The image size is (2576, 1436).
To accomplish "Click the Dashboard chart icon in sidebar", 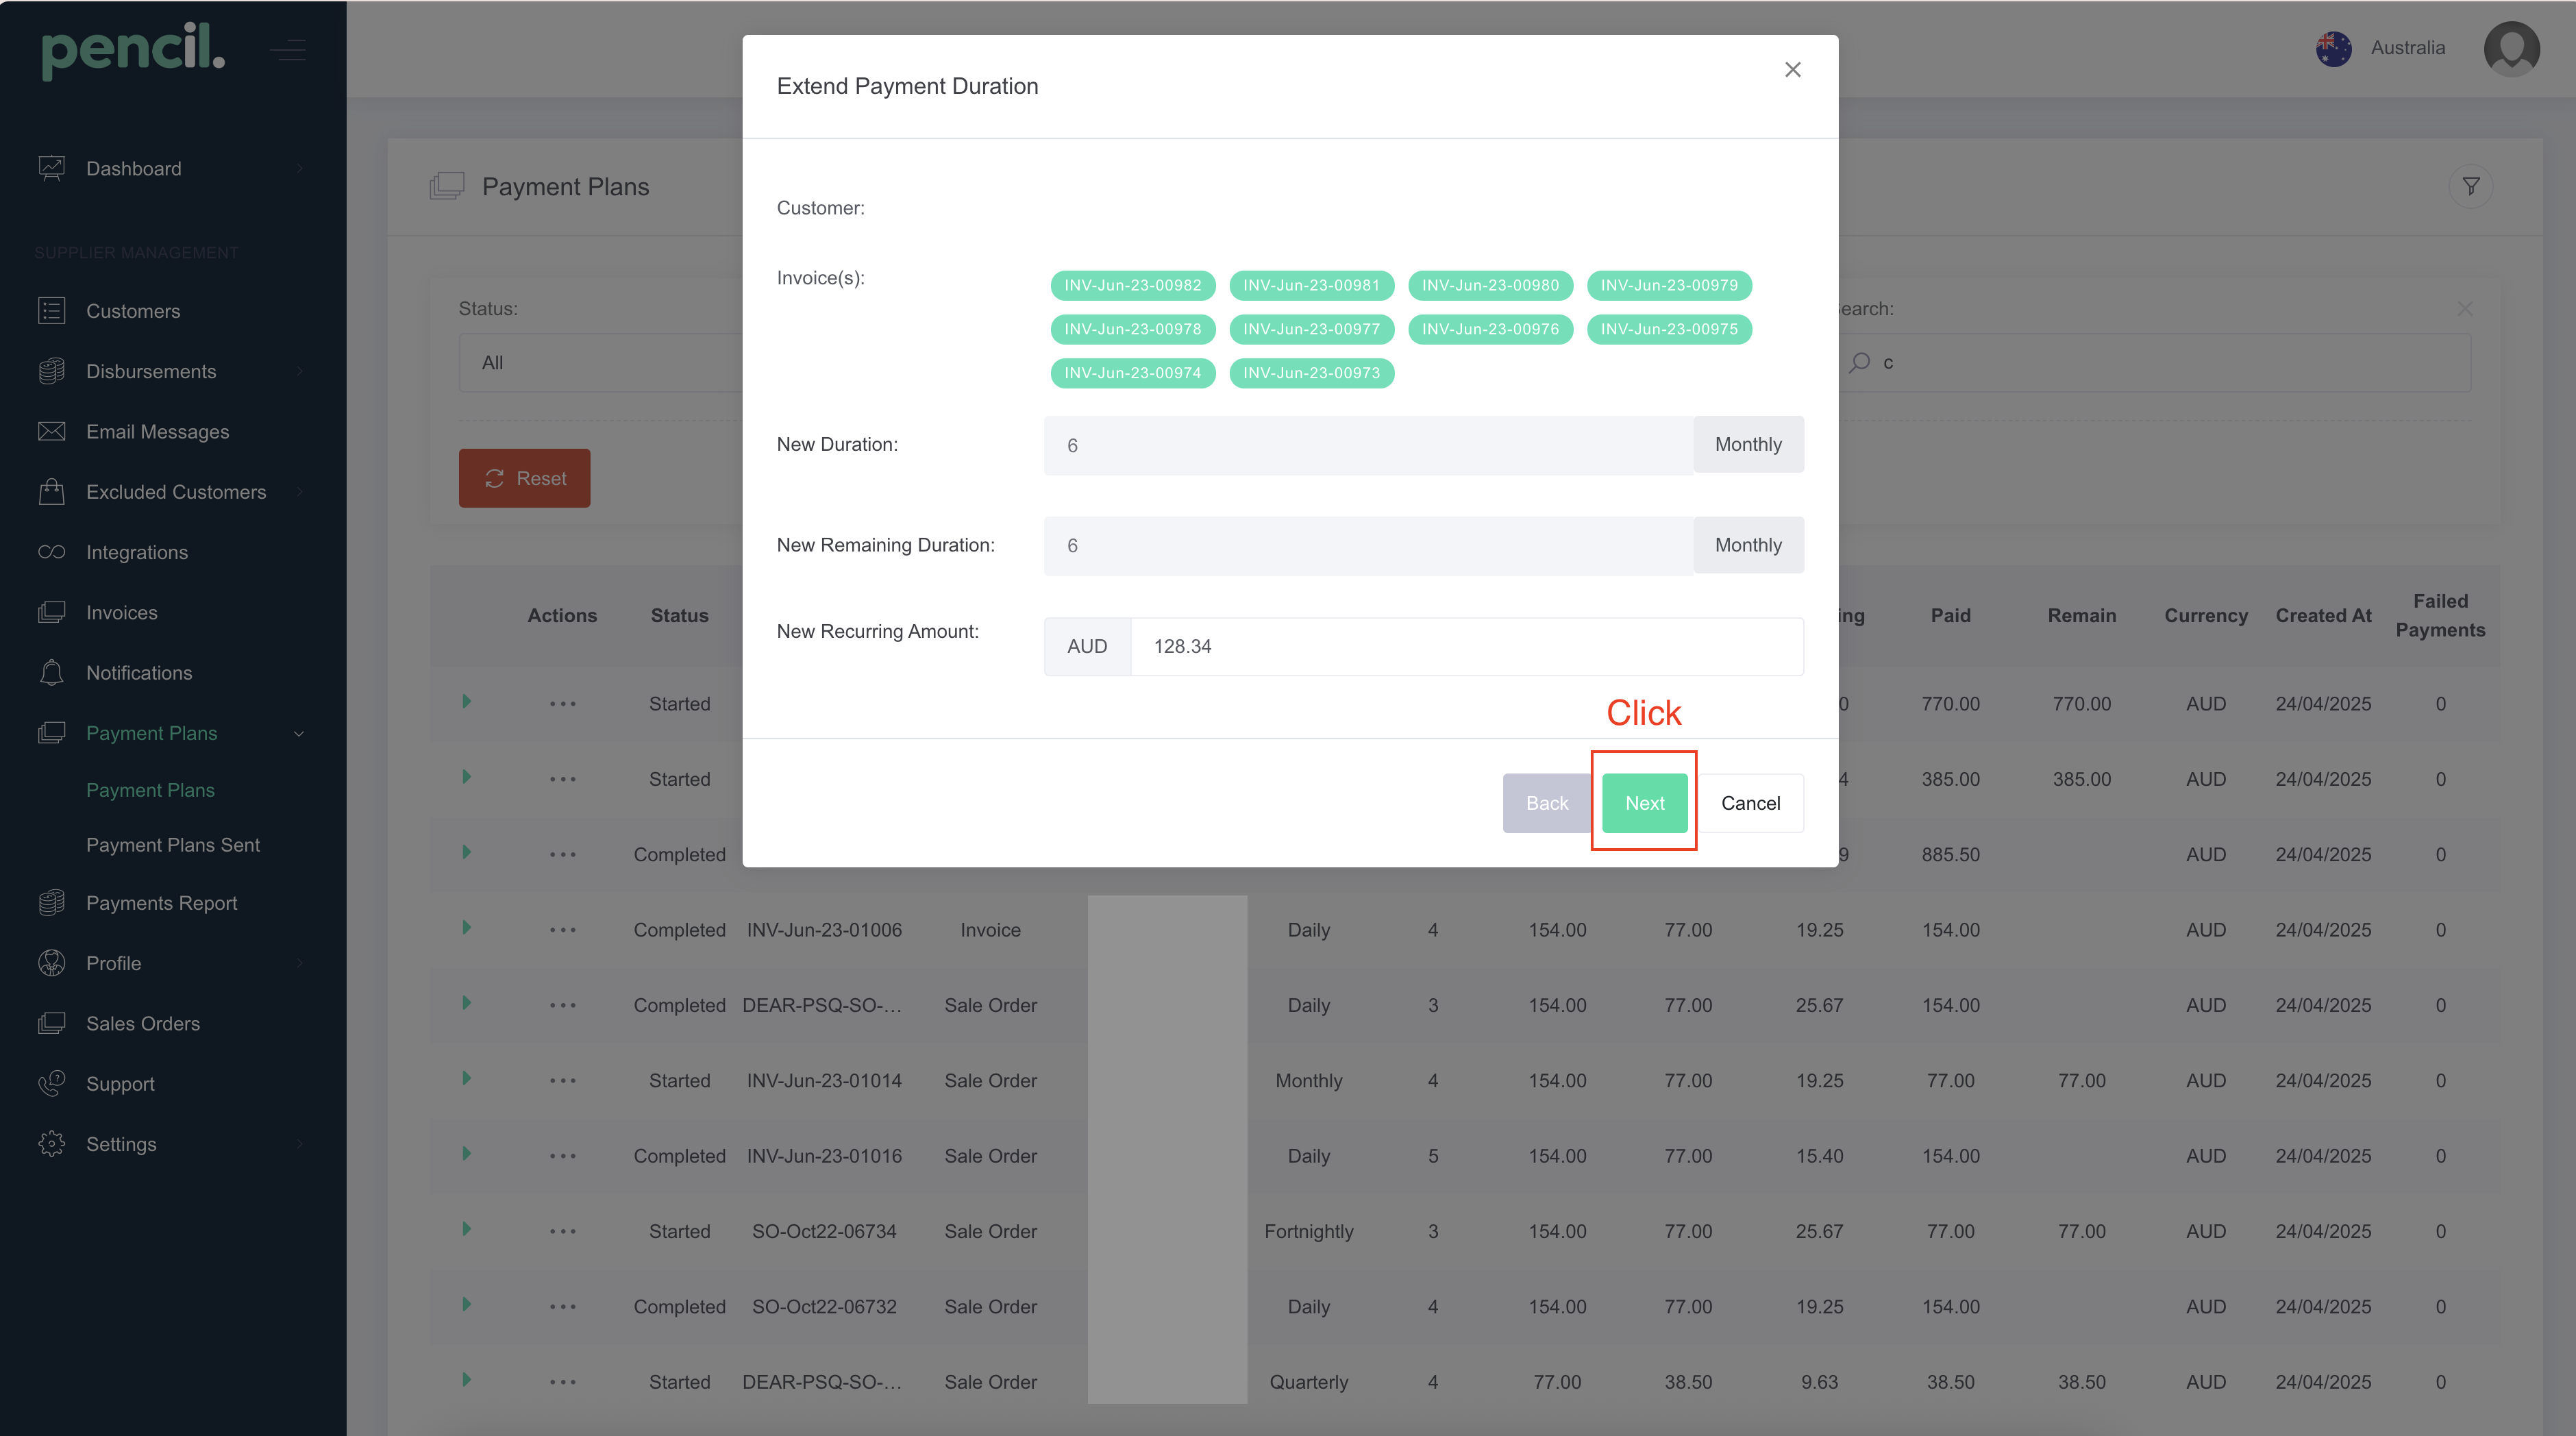I will click(x=51, y=168).
